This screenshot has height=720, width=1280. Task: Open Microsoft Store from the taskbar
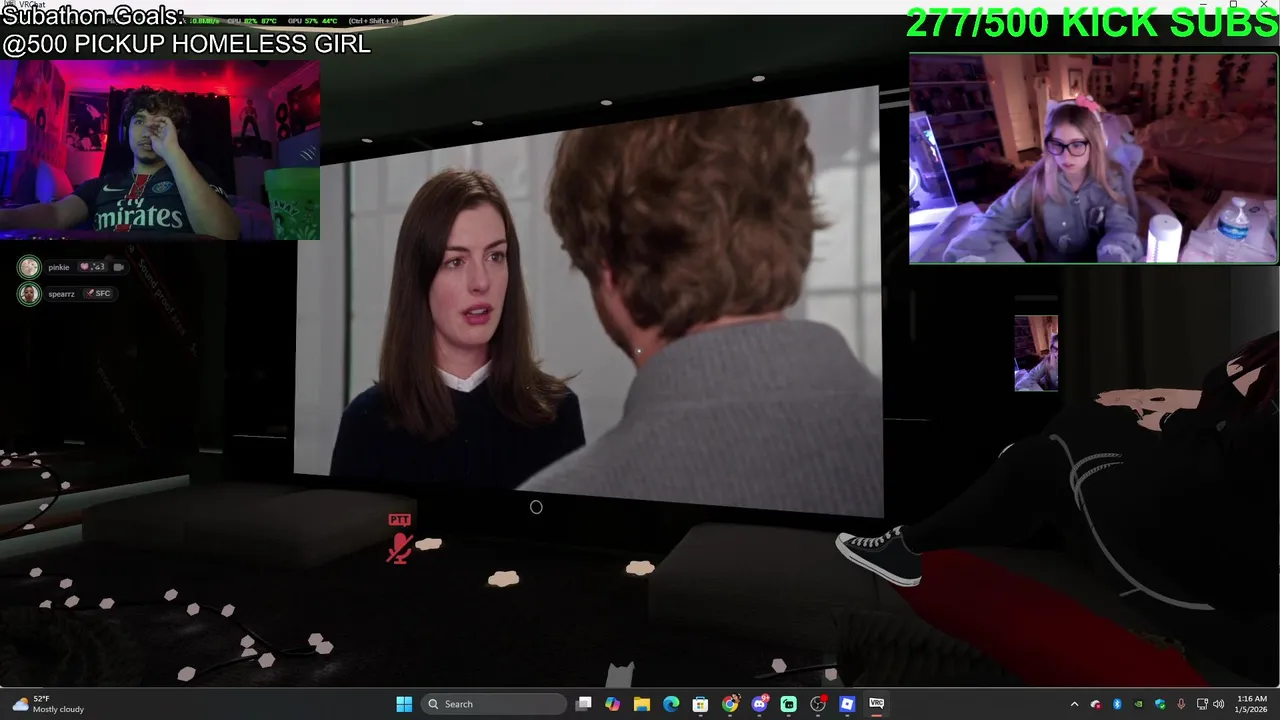[x=700, y=704]
